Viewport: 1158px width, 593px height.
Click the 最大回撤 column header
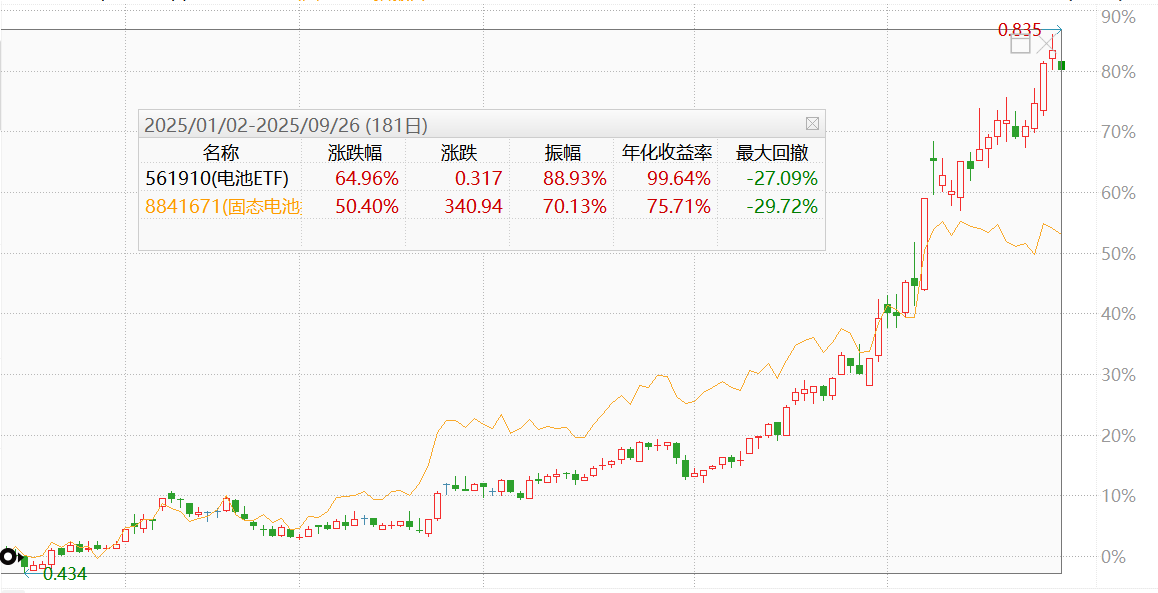pos(772,153)
